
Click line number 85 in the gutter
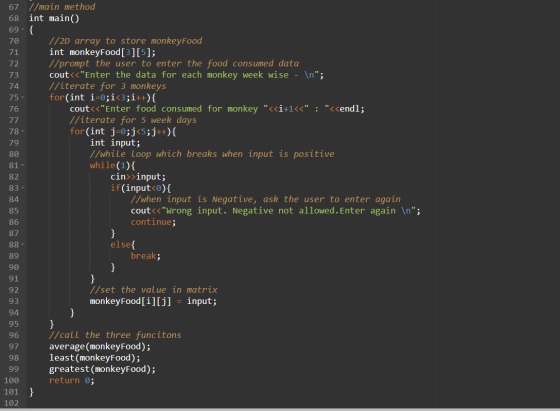[14, 211]
